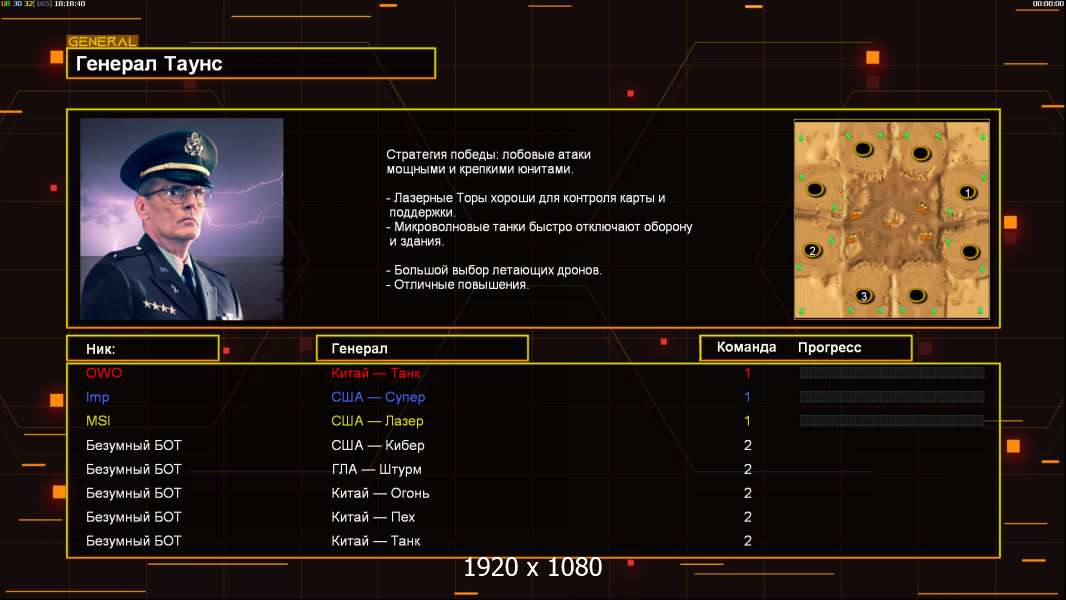
Task: Click the Генерал Таунс title field
Action: point(251,63)
